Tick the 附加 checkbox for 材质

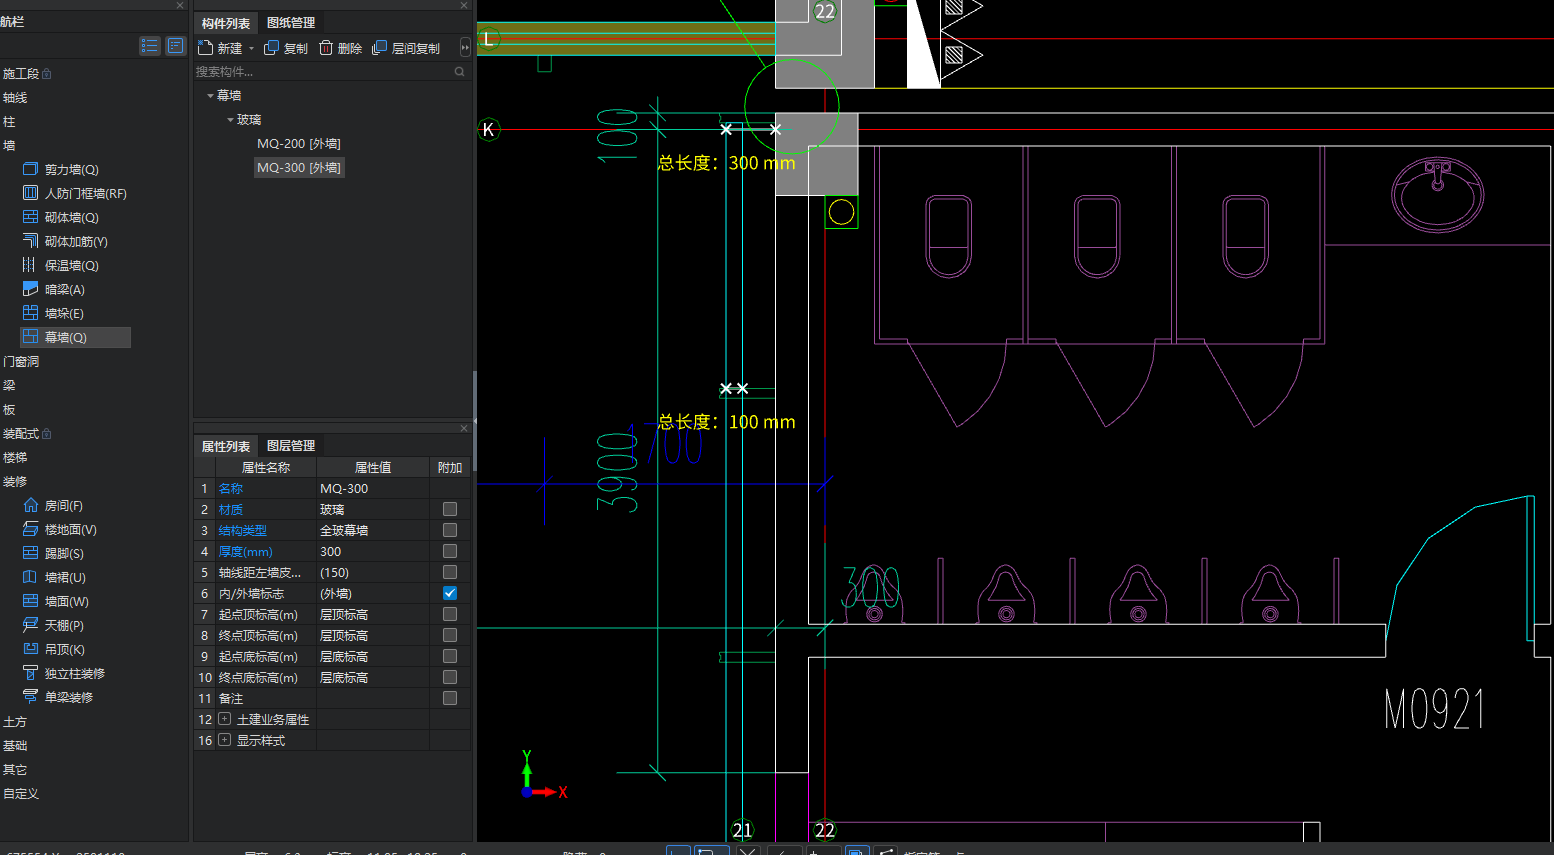(x=450, y=509)
